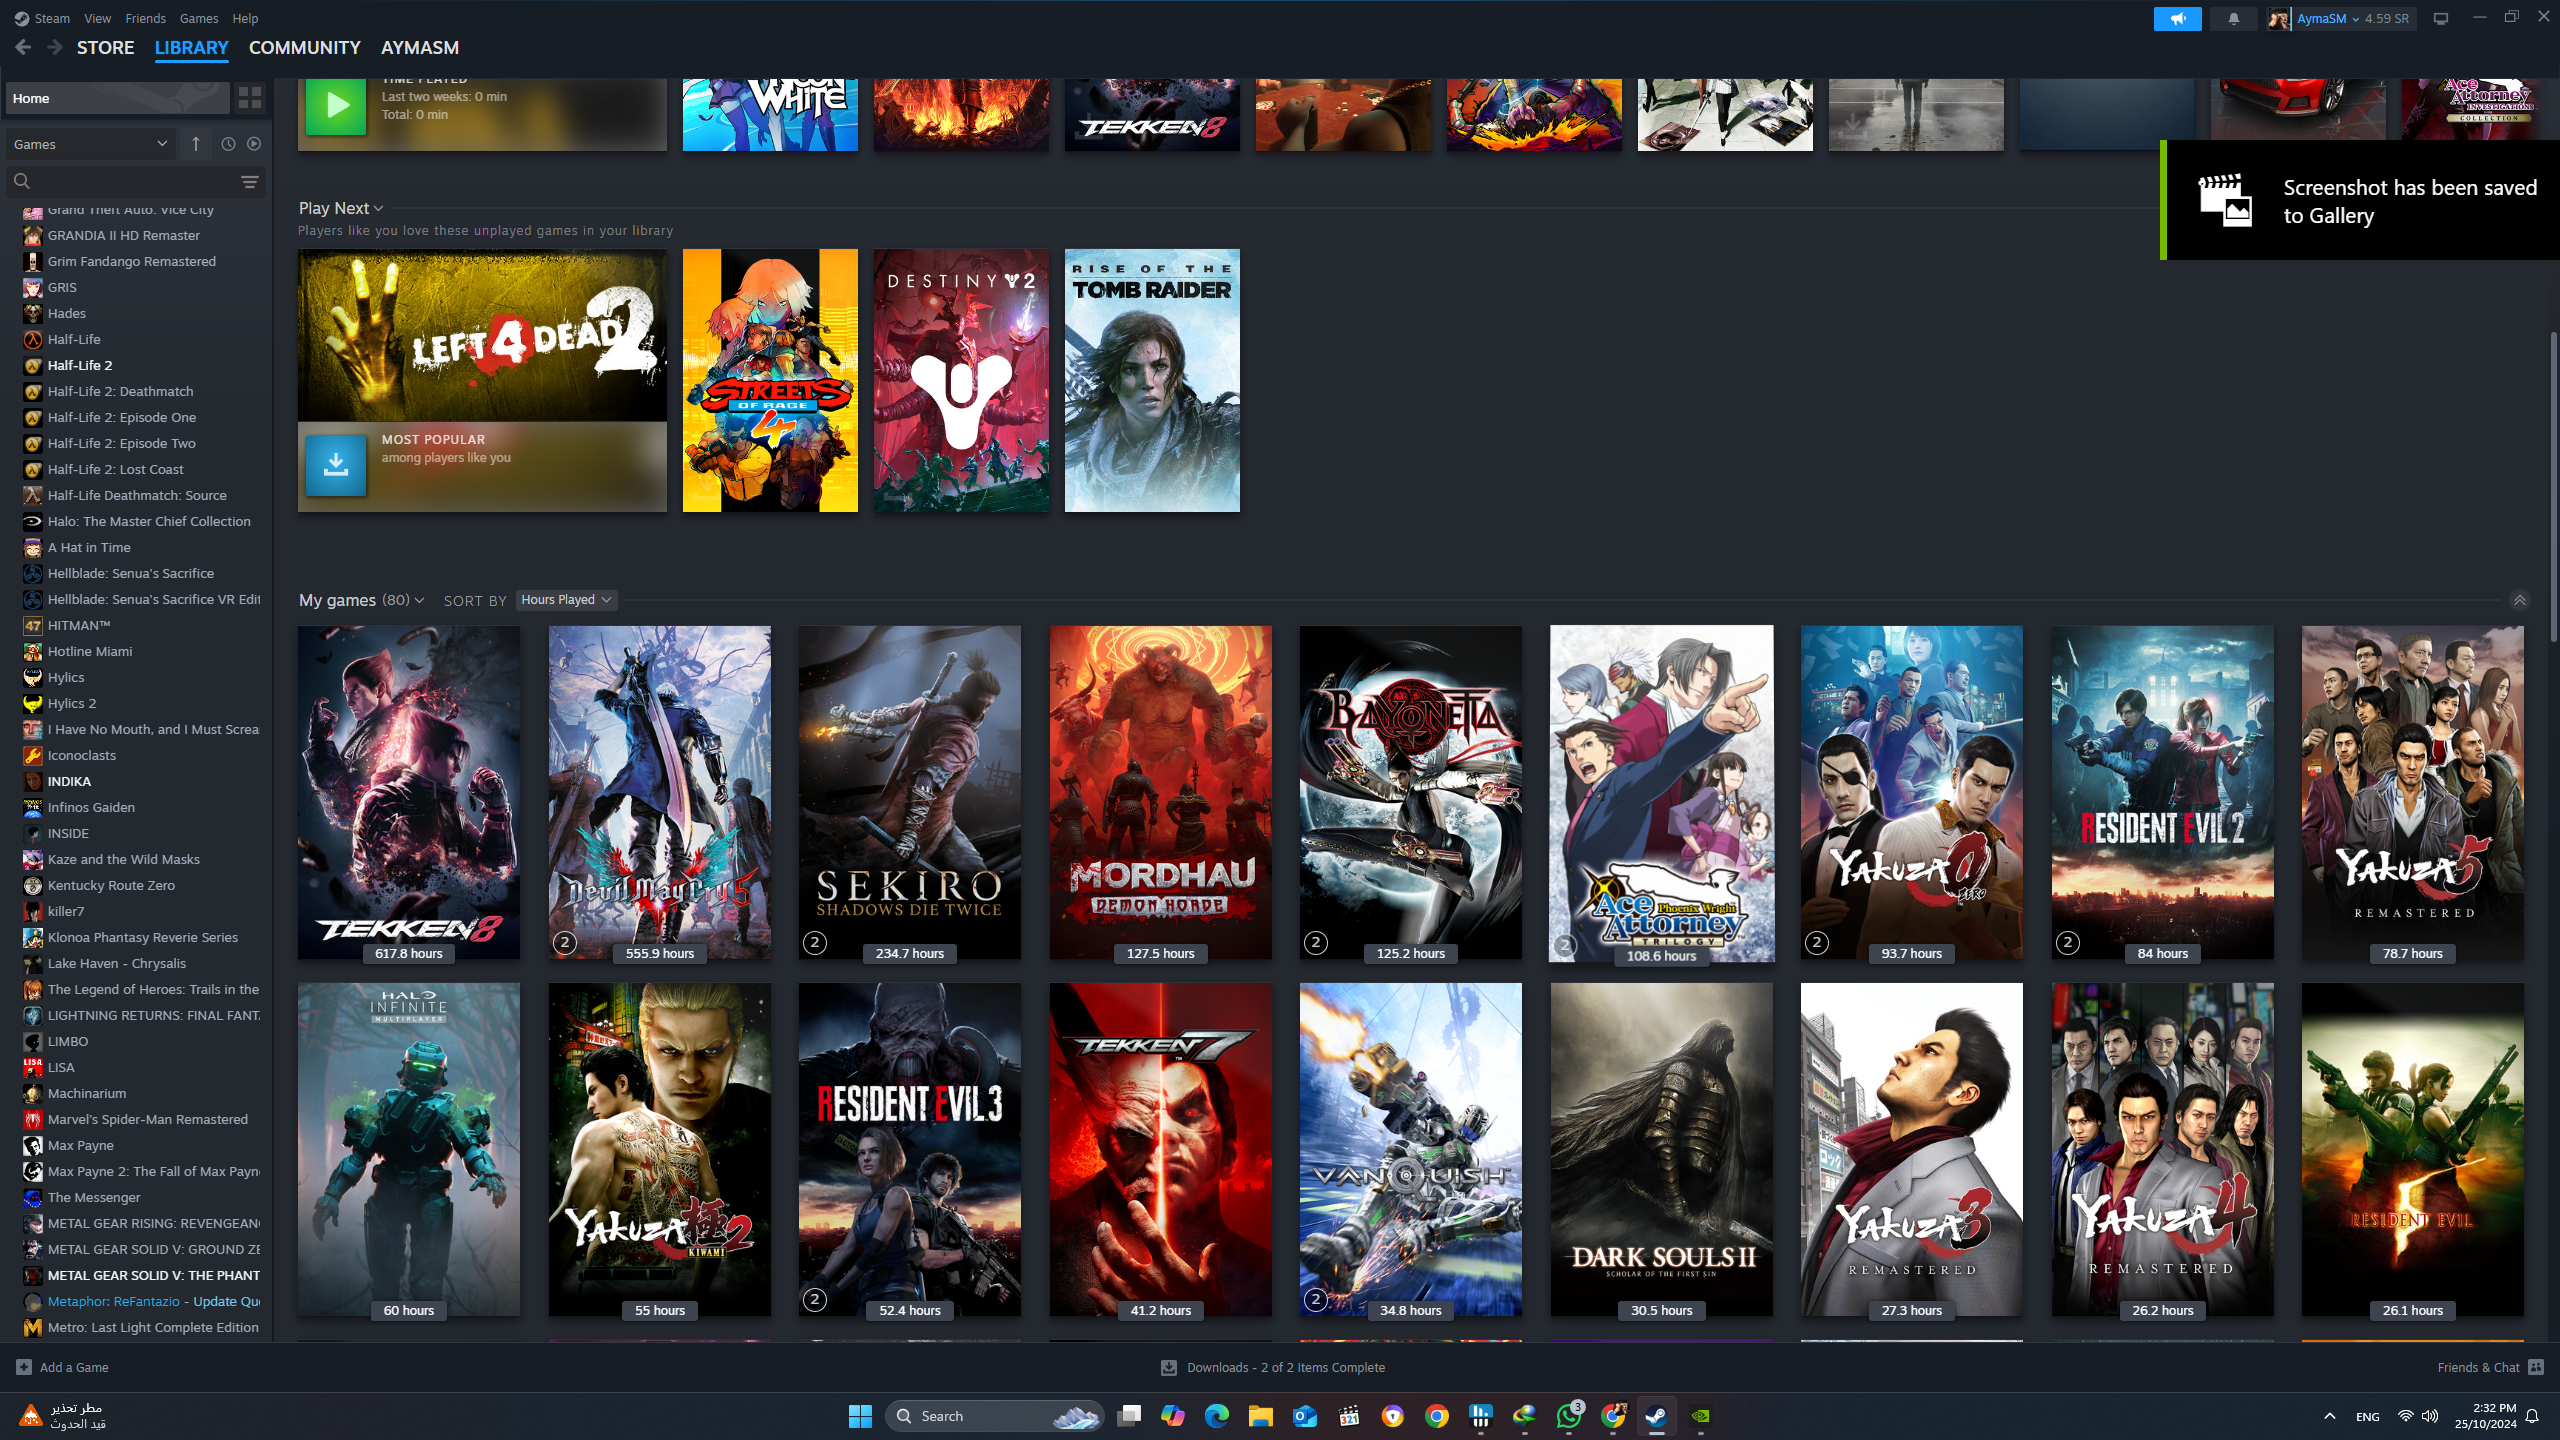The image size is (2560, 1440).
Task: Click the library vertical scrollbar
Action: pos(2553,485)
